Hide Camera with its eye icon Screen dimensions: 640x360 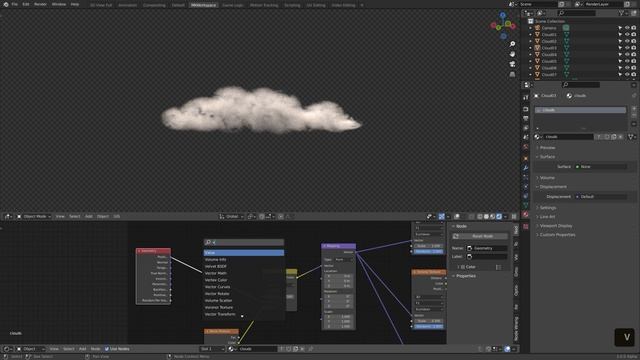pos(627,28)
